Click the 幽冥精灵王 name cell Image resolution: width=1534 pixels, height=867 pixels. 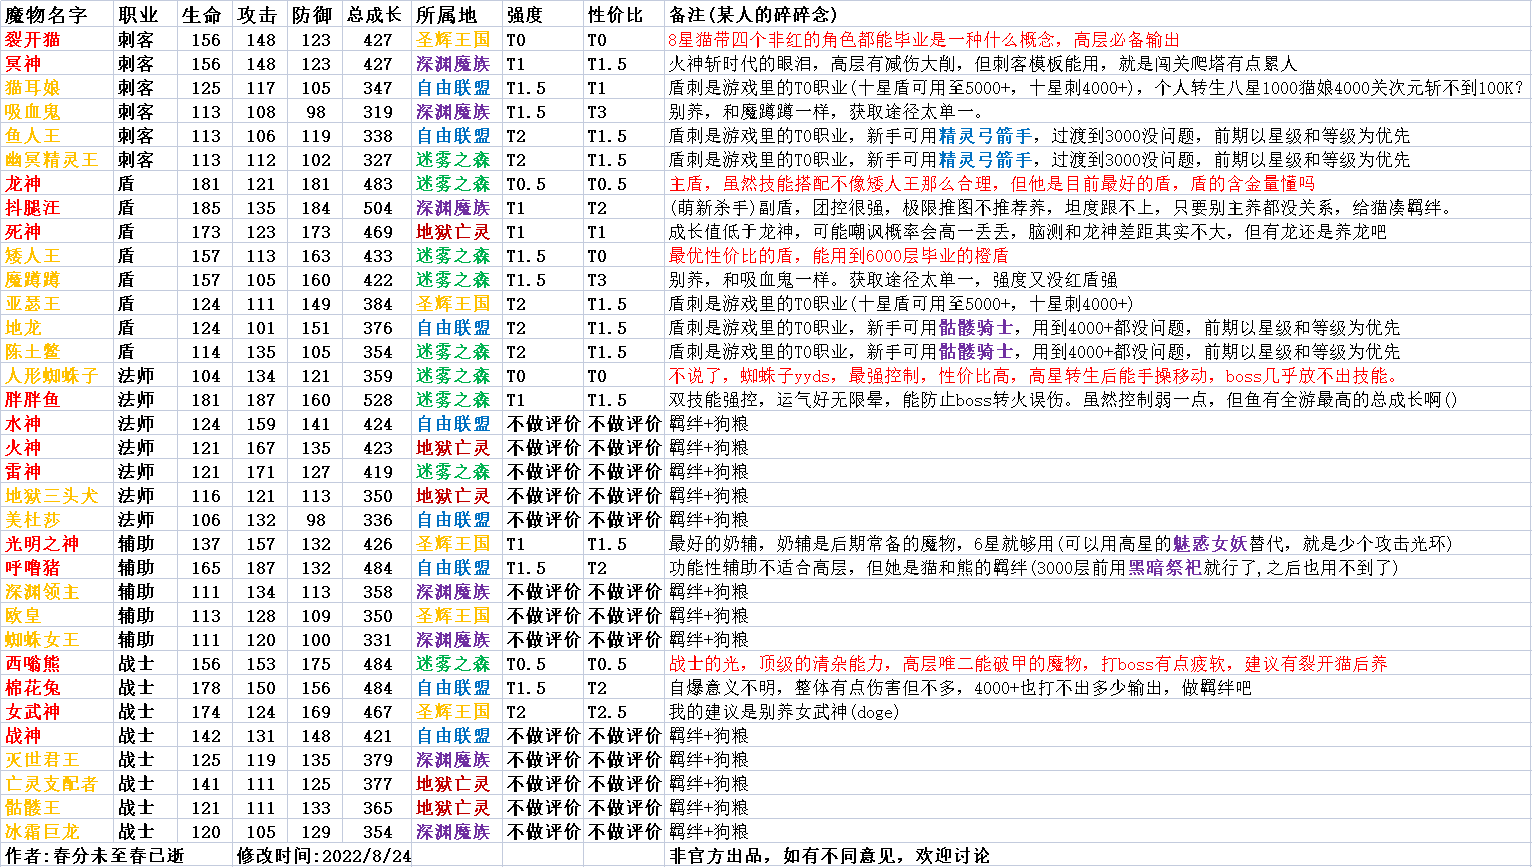pos(52,160)
